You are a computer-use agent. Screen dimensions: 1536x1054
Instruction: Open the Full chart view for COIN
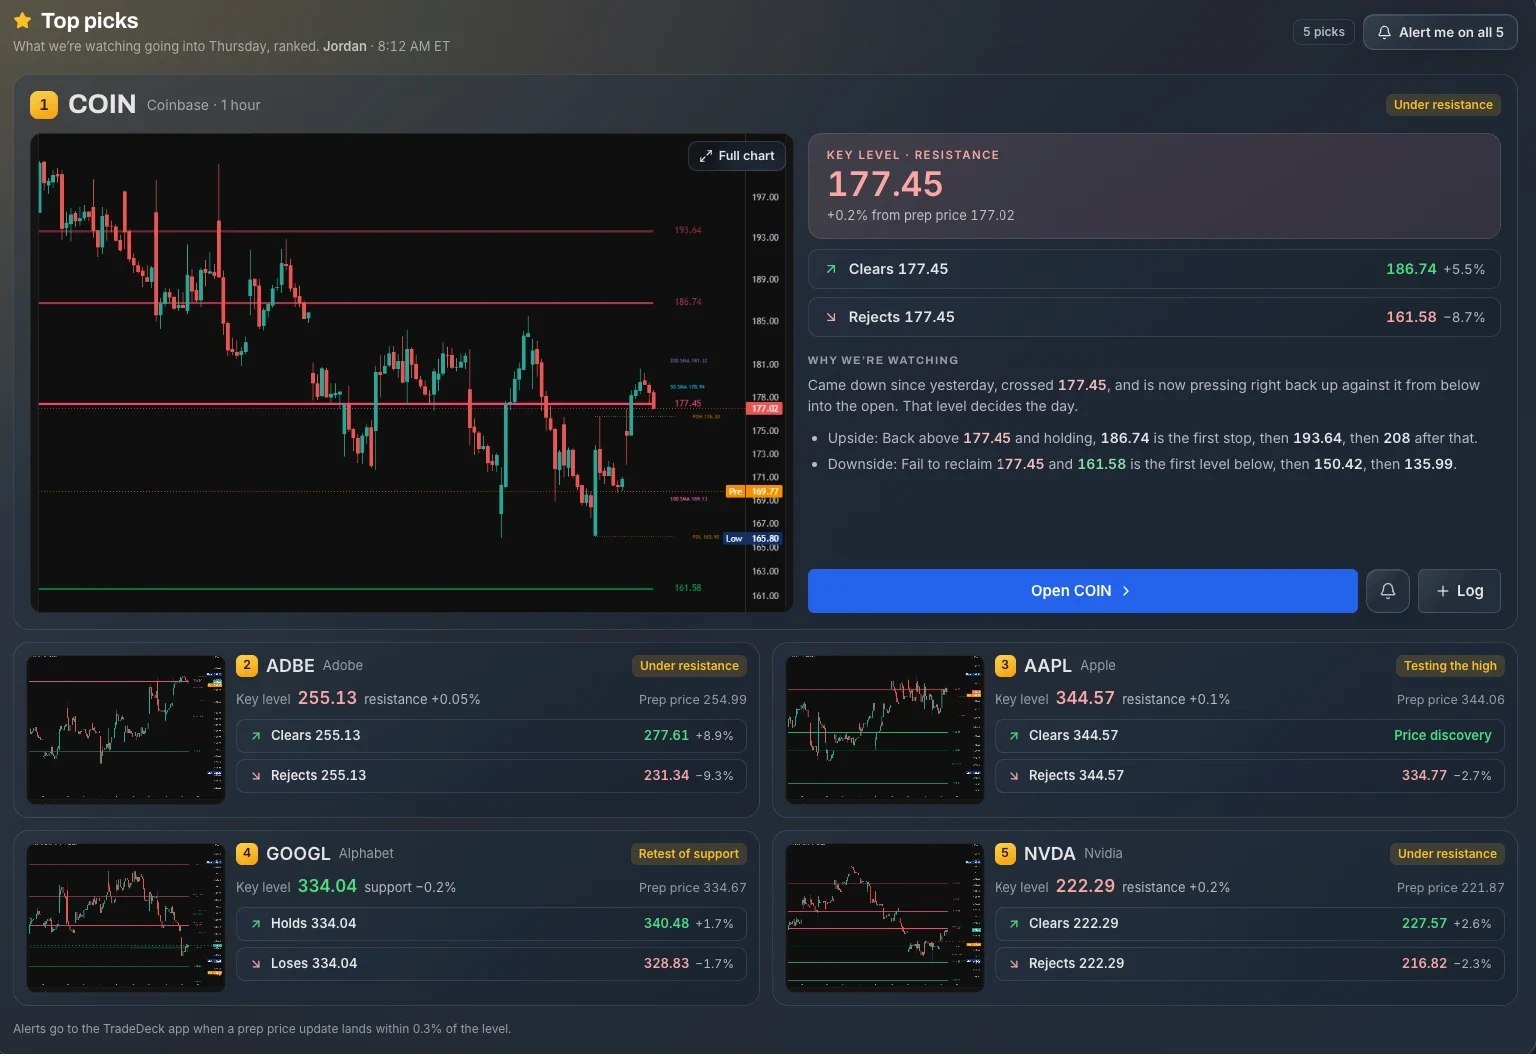[x=737, y=156]
